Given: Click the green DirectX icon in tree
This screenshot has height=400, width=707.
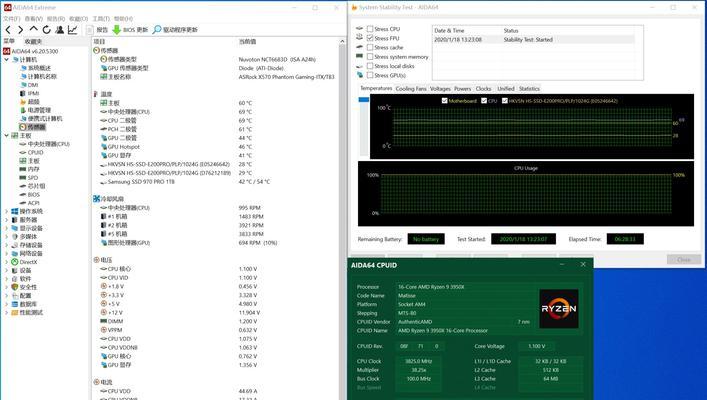Looking at the screenshot, I should 15,262.
